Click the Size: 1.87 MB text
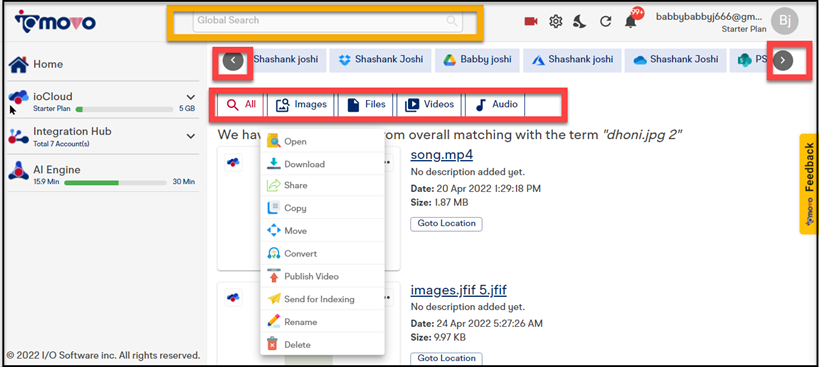Image resolution: width=819 pixels, height=367 pixels. pyautogui.click(x=439, y=202)
